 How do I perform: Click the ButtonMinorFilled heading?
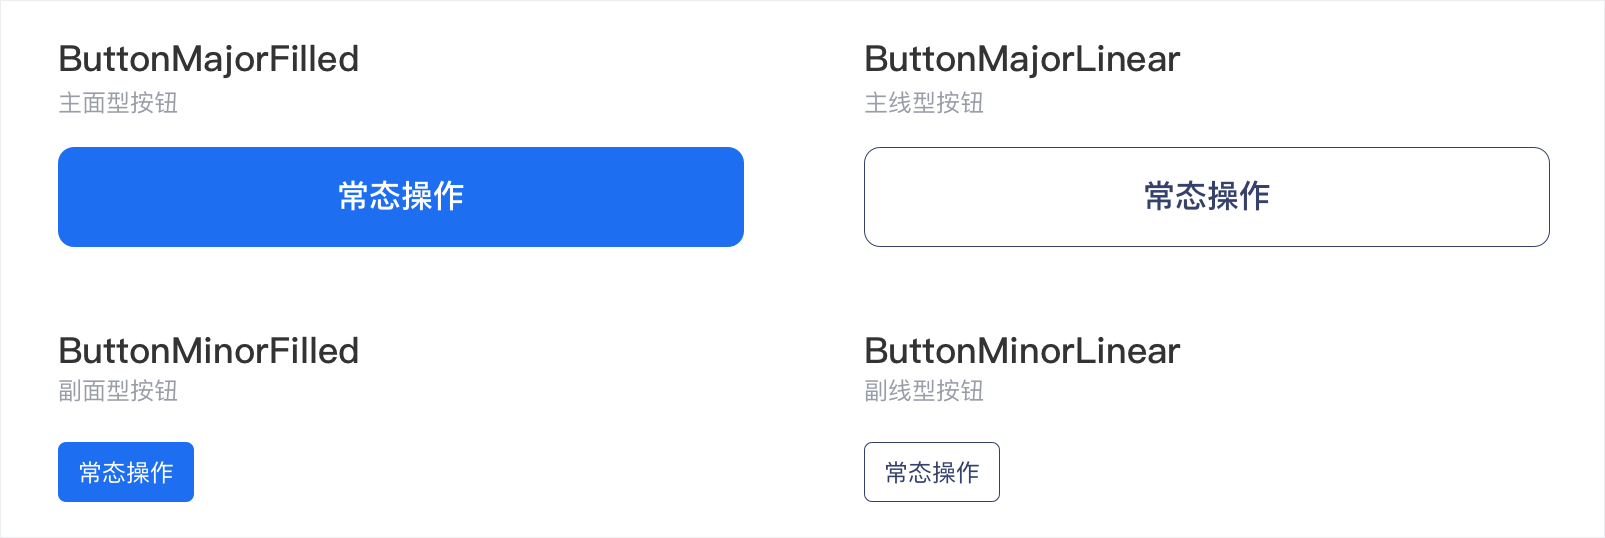[x=208, y=351]
